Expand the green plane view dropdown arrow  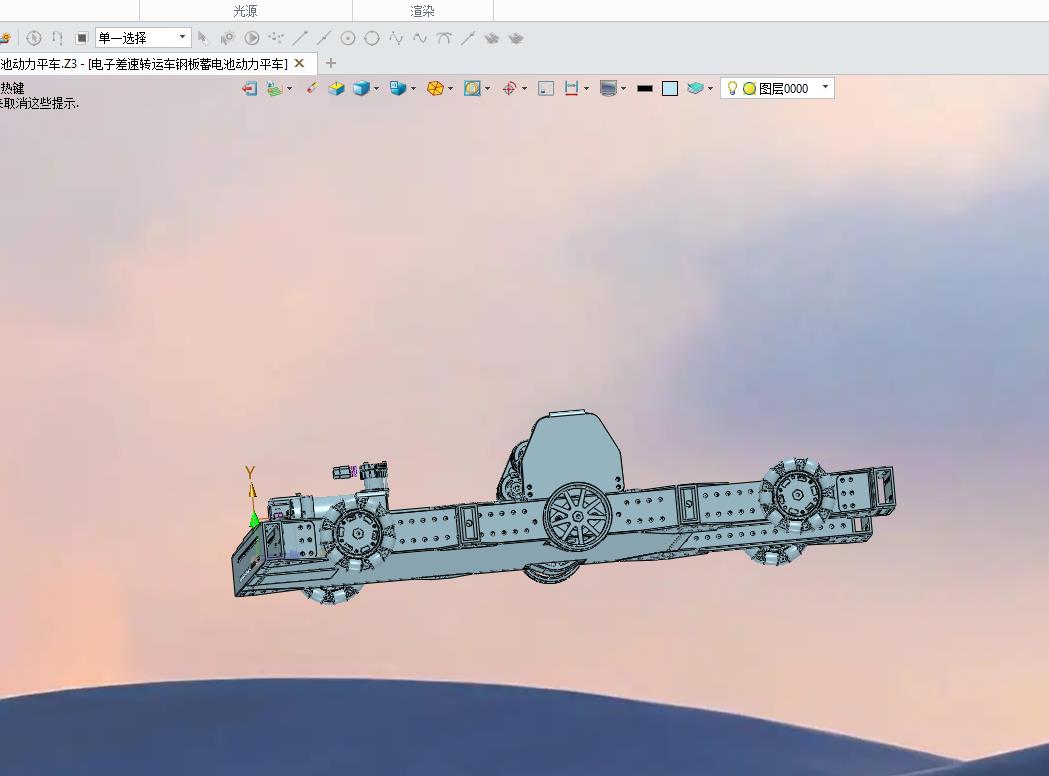(289, 88)
